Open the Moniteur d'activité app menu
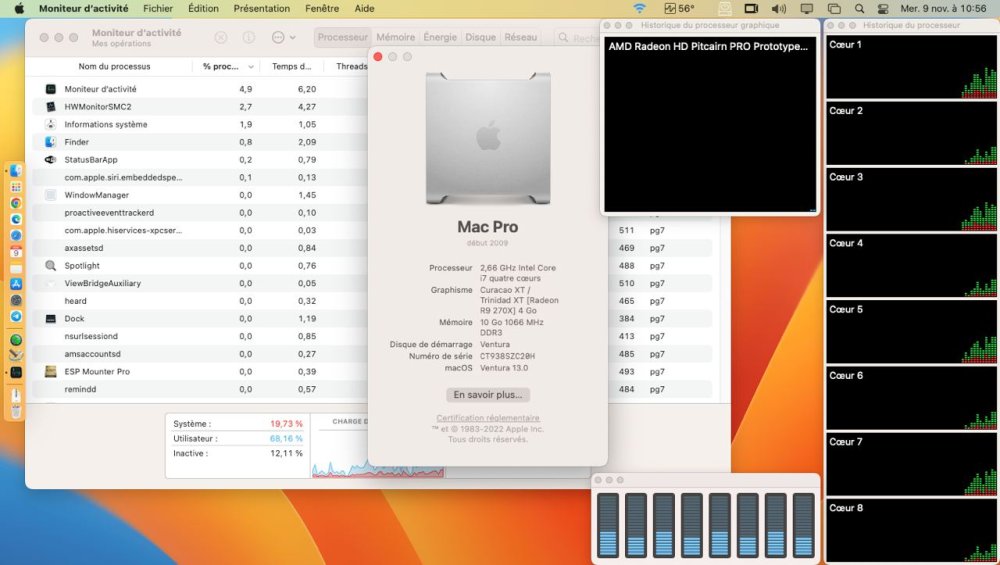Viewport: 1000px width, 565px height. click(x=84, y=8)
